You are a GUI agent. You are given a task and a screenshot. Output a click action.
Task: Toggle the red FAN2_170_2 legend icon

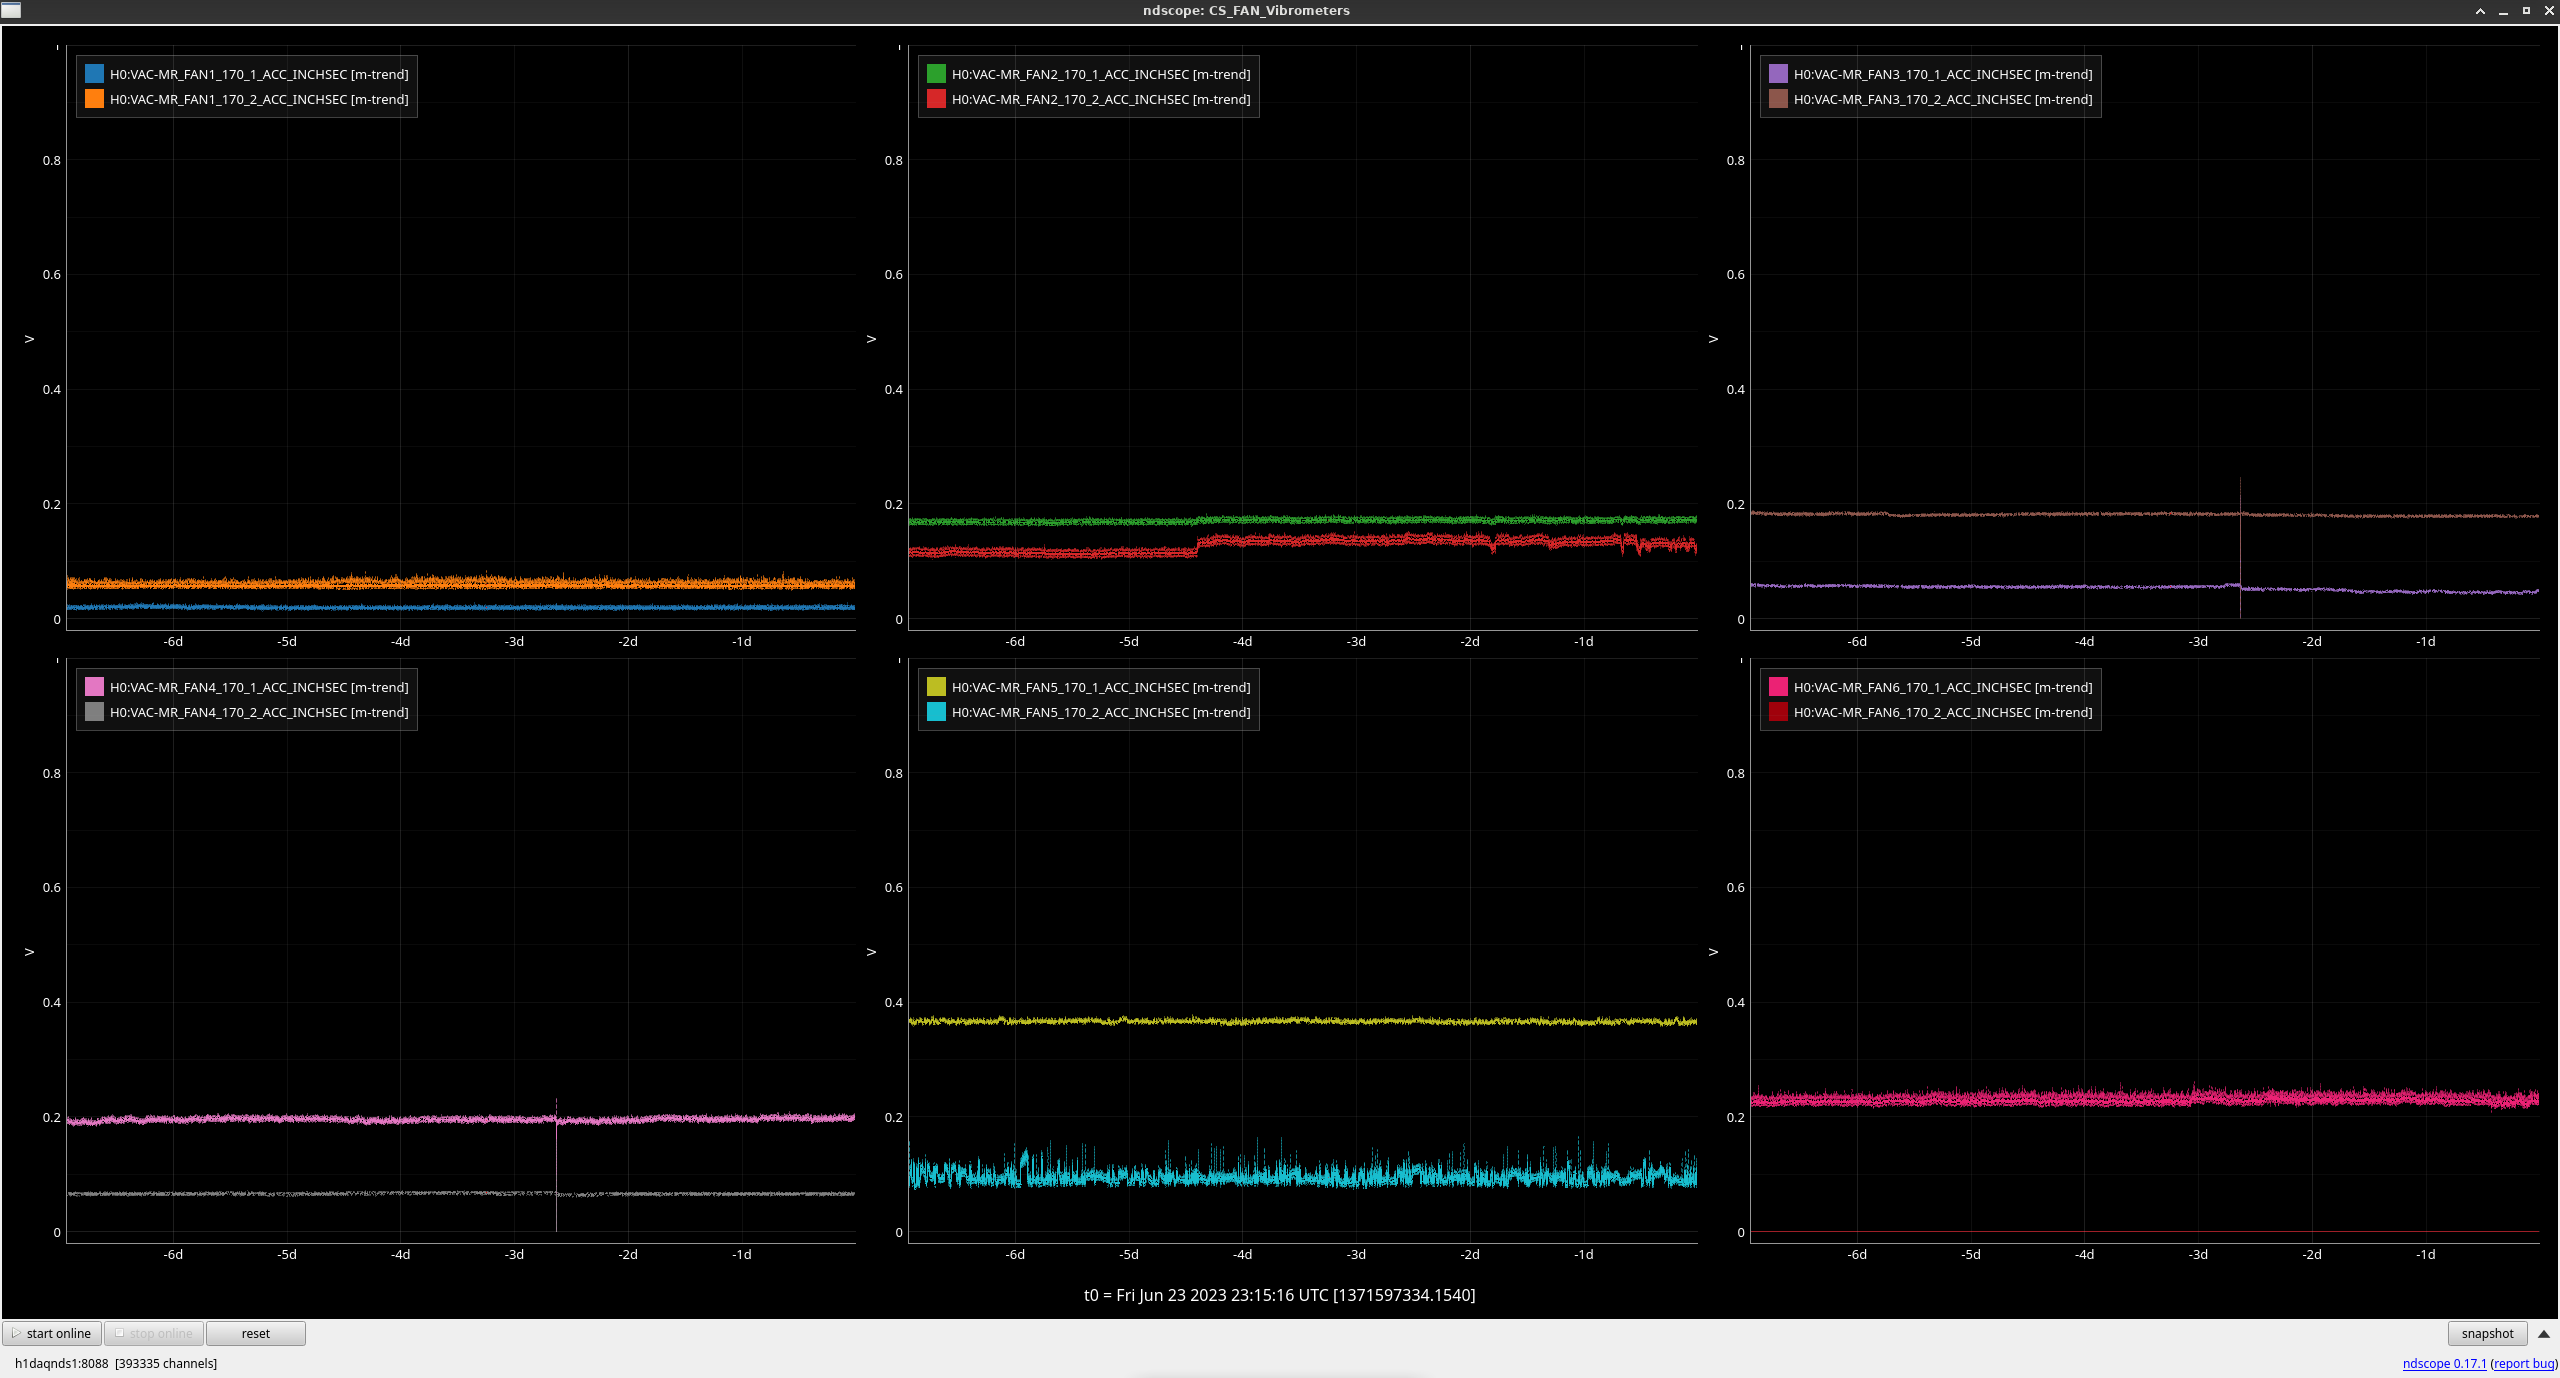[936, 99]
